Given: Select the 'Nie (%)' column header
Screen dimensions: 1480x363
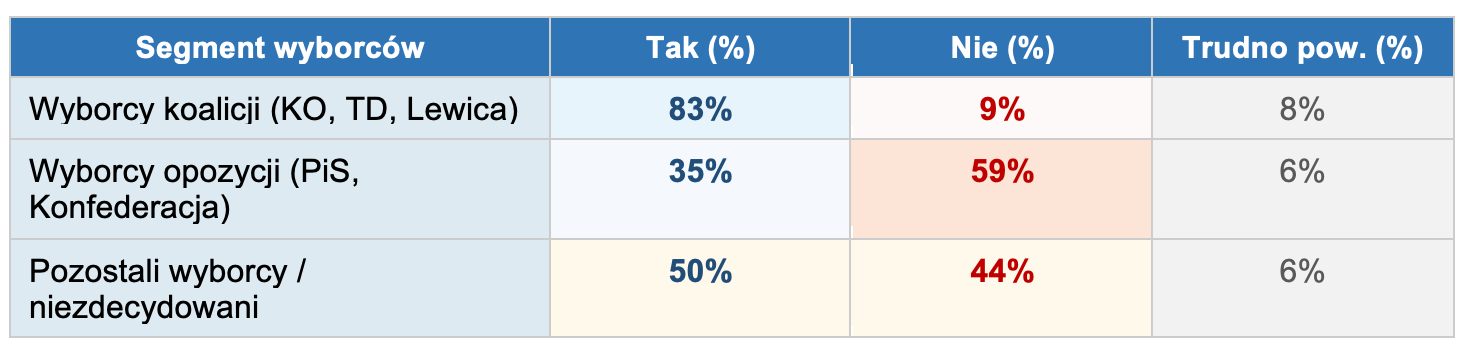Looking at the screenshot, I should [1001, 48].
